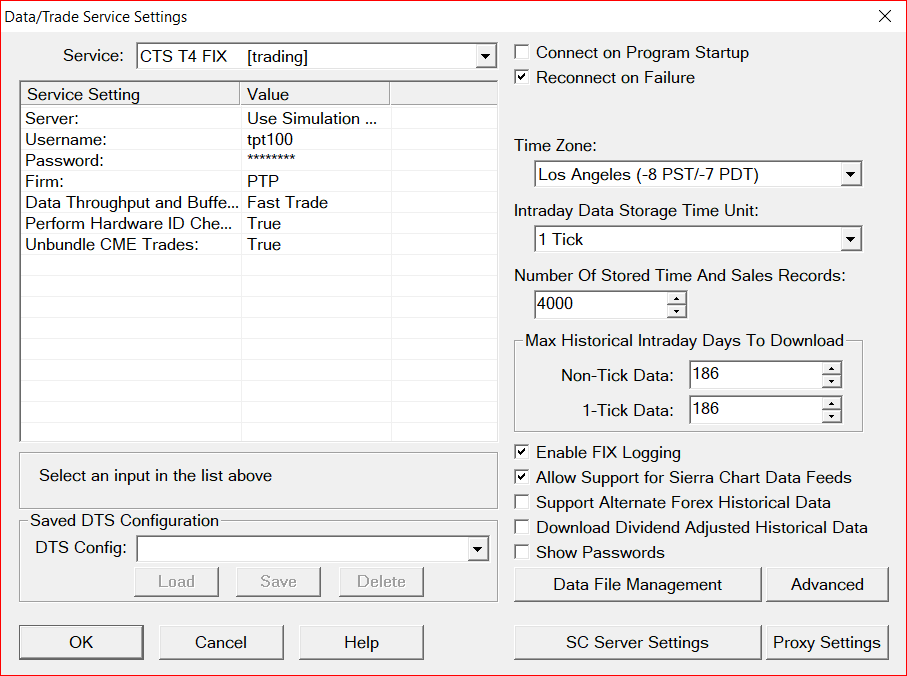This screenshot has width=907, height=676.
Task: Open SC Server Settings
Action: tap(637, 642)
